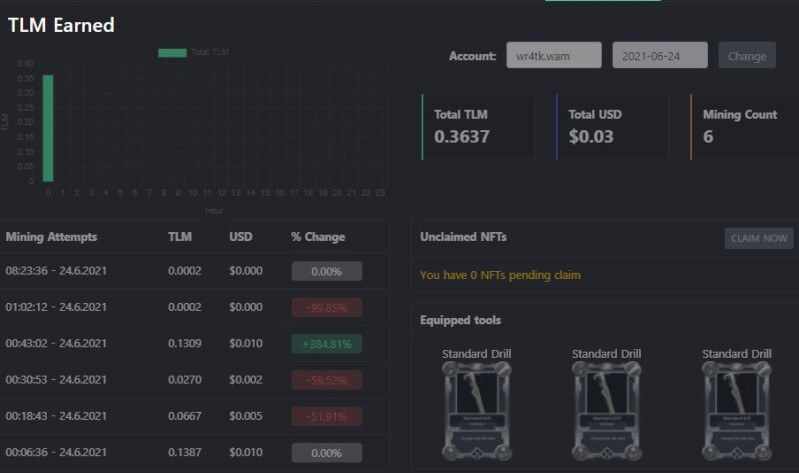Select the 08:23:36 mining attempt row

[195, 271]
